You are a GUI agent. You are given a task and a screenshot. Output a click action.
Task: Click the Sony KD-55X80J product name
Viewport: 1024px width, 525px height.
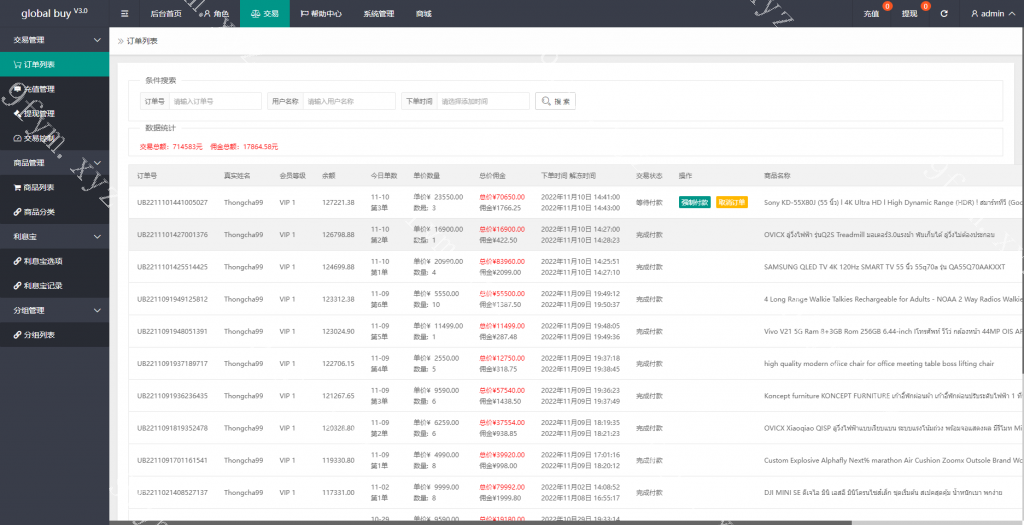click(x=893, y=202)
